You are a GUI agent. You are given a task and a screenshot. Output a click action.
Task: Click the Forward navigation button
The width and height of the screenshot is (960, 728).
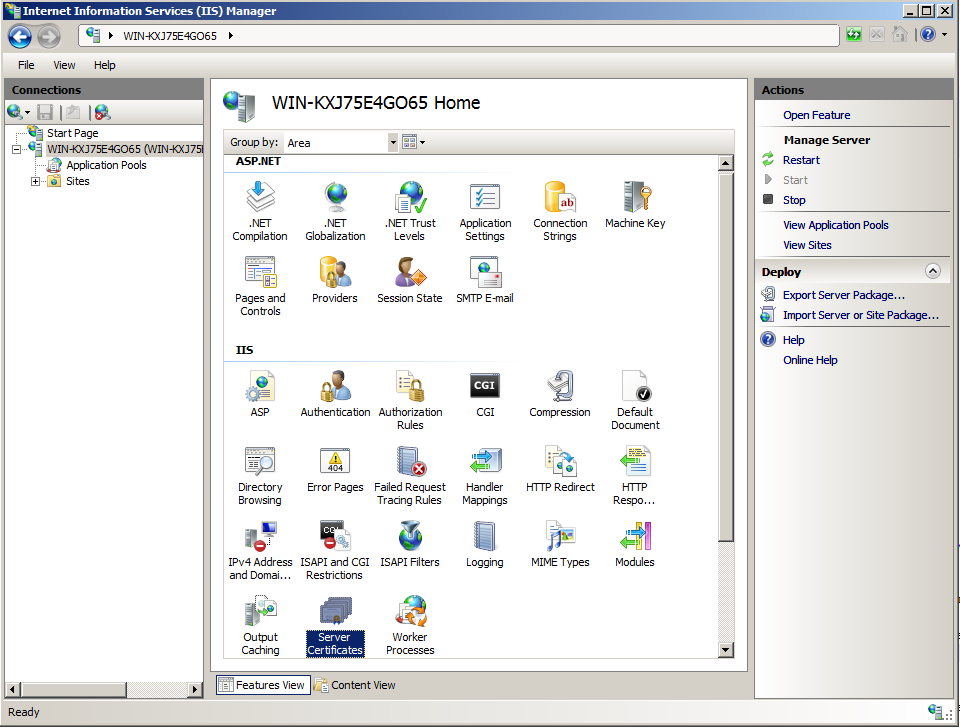click(x=49, y=37)
